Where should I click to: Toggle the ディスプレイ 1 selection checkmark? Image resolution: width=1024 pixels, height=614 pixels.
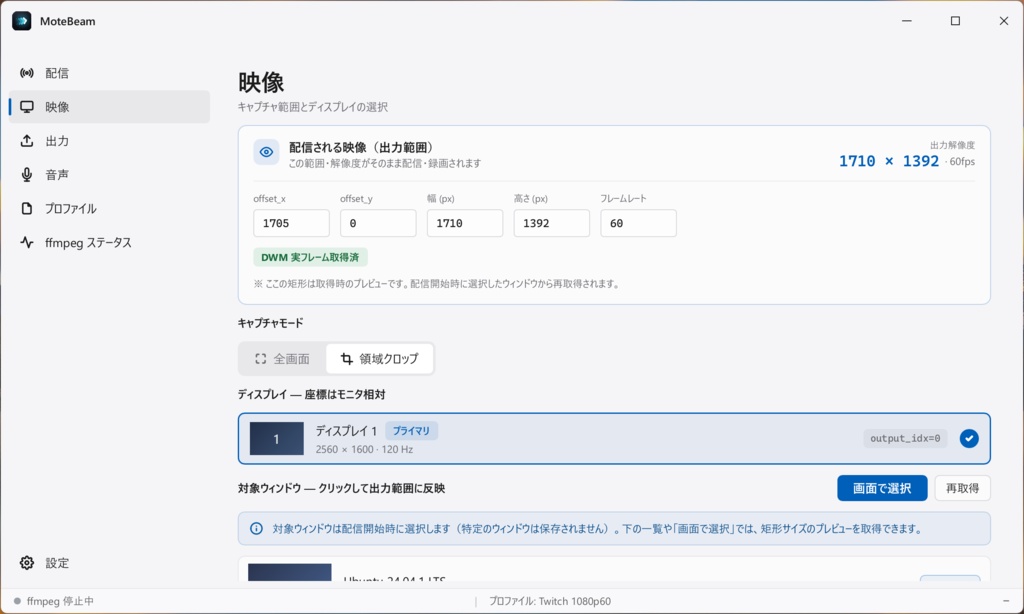(969, 438)
